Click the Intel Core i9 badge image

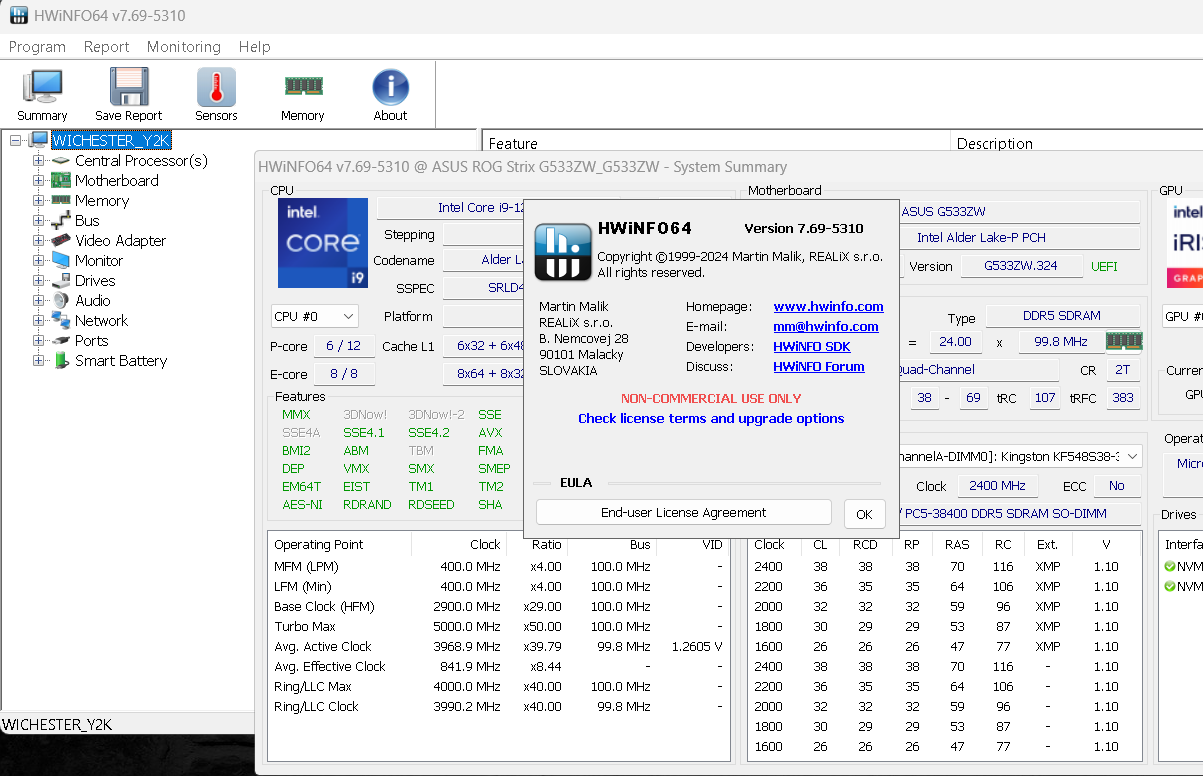322,243
